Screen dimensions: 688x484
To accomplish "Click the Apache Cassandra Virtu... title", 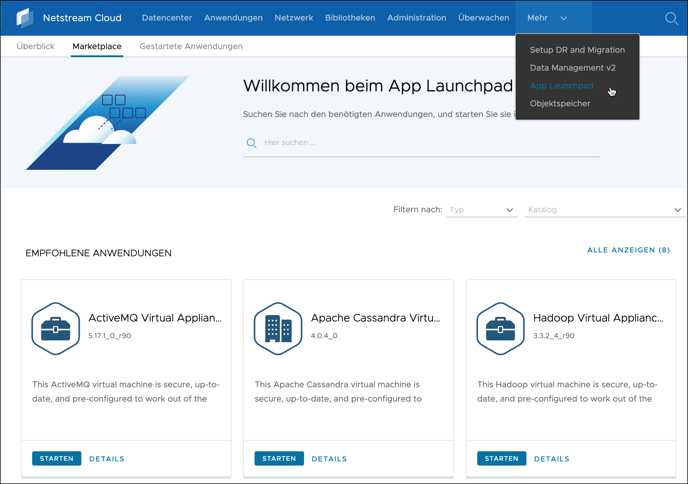I will click(376, 318).
